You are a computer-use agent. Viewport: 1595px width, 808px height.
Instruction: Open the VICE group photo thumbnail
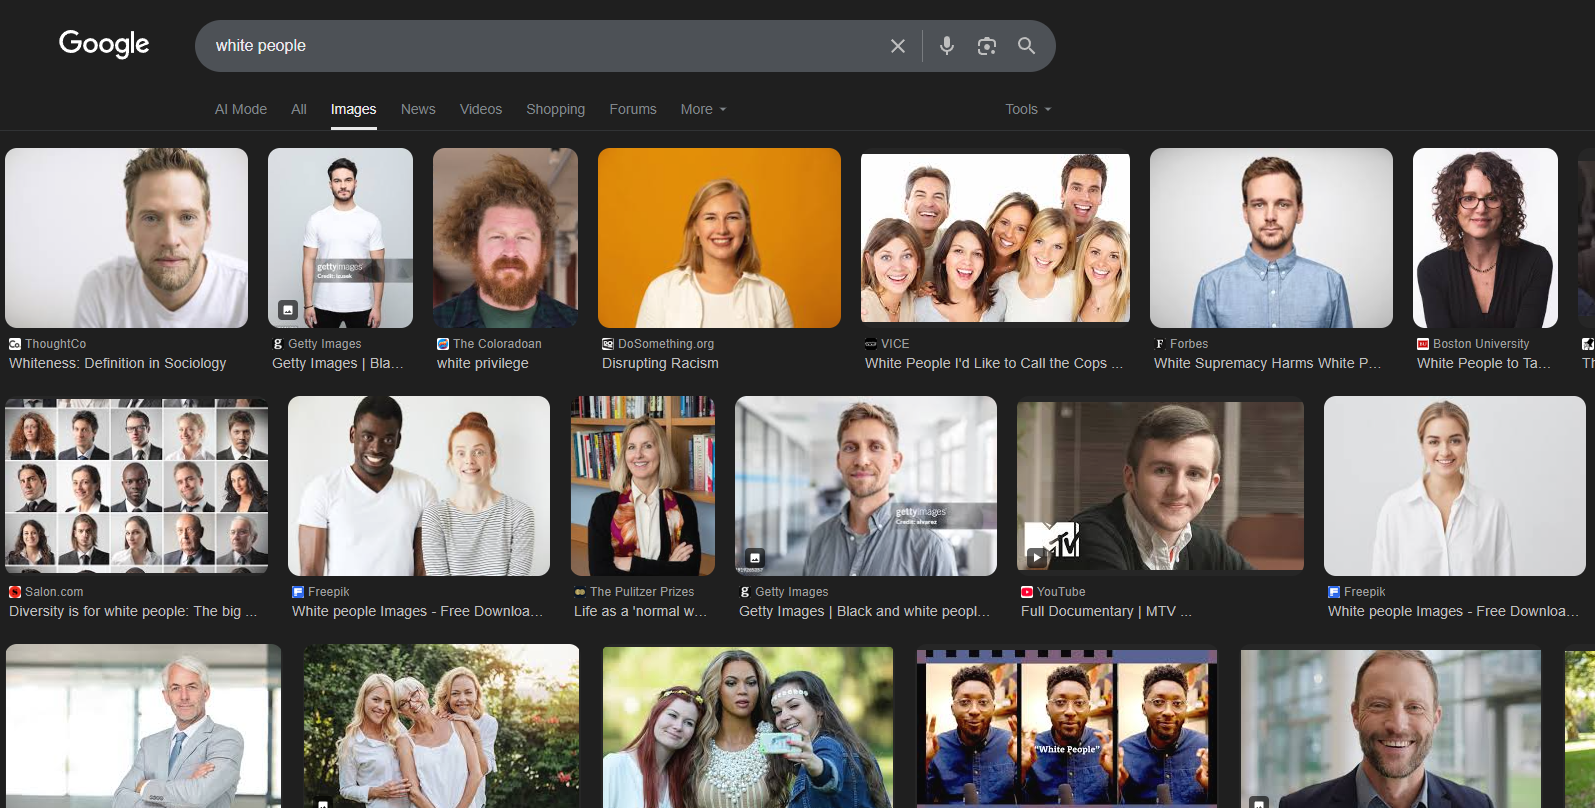coord(995,238)
